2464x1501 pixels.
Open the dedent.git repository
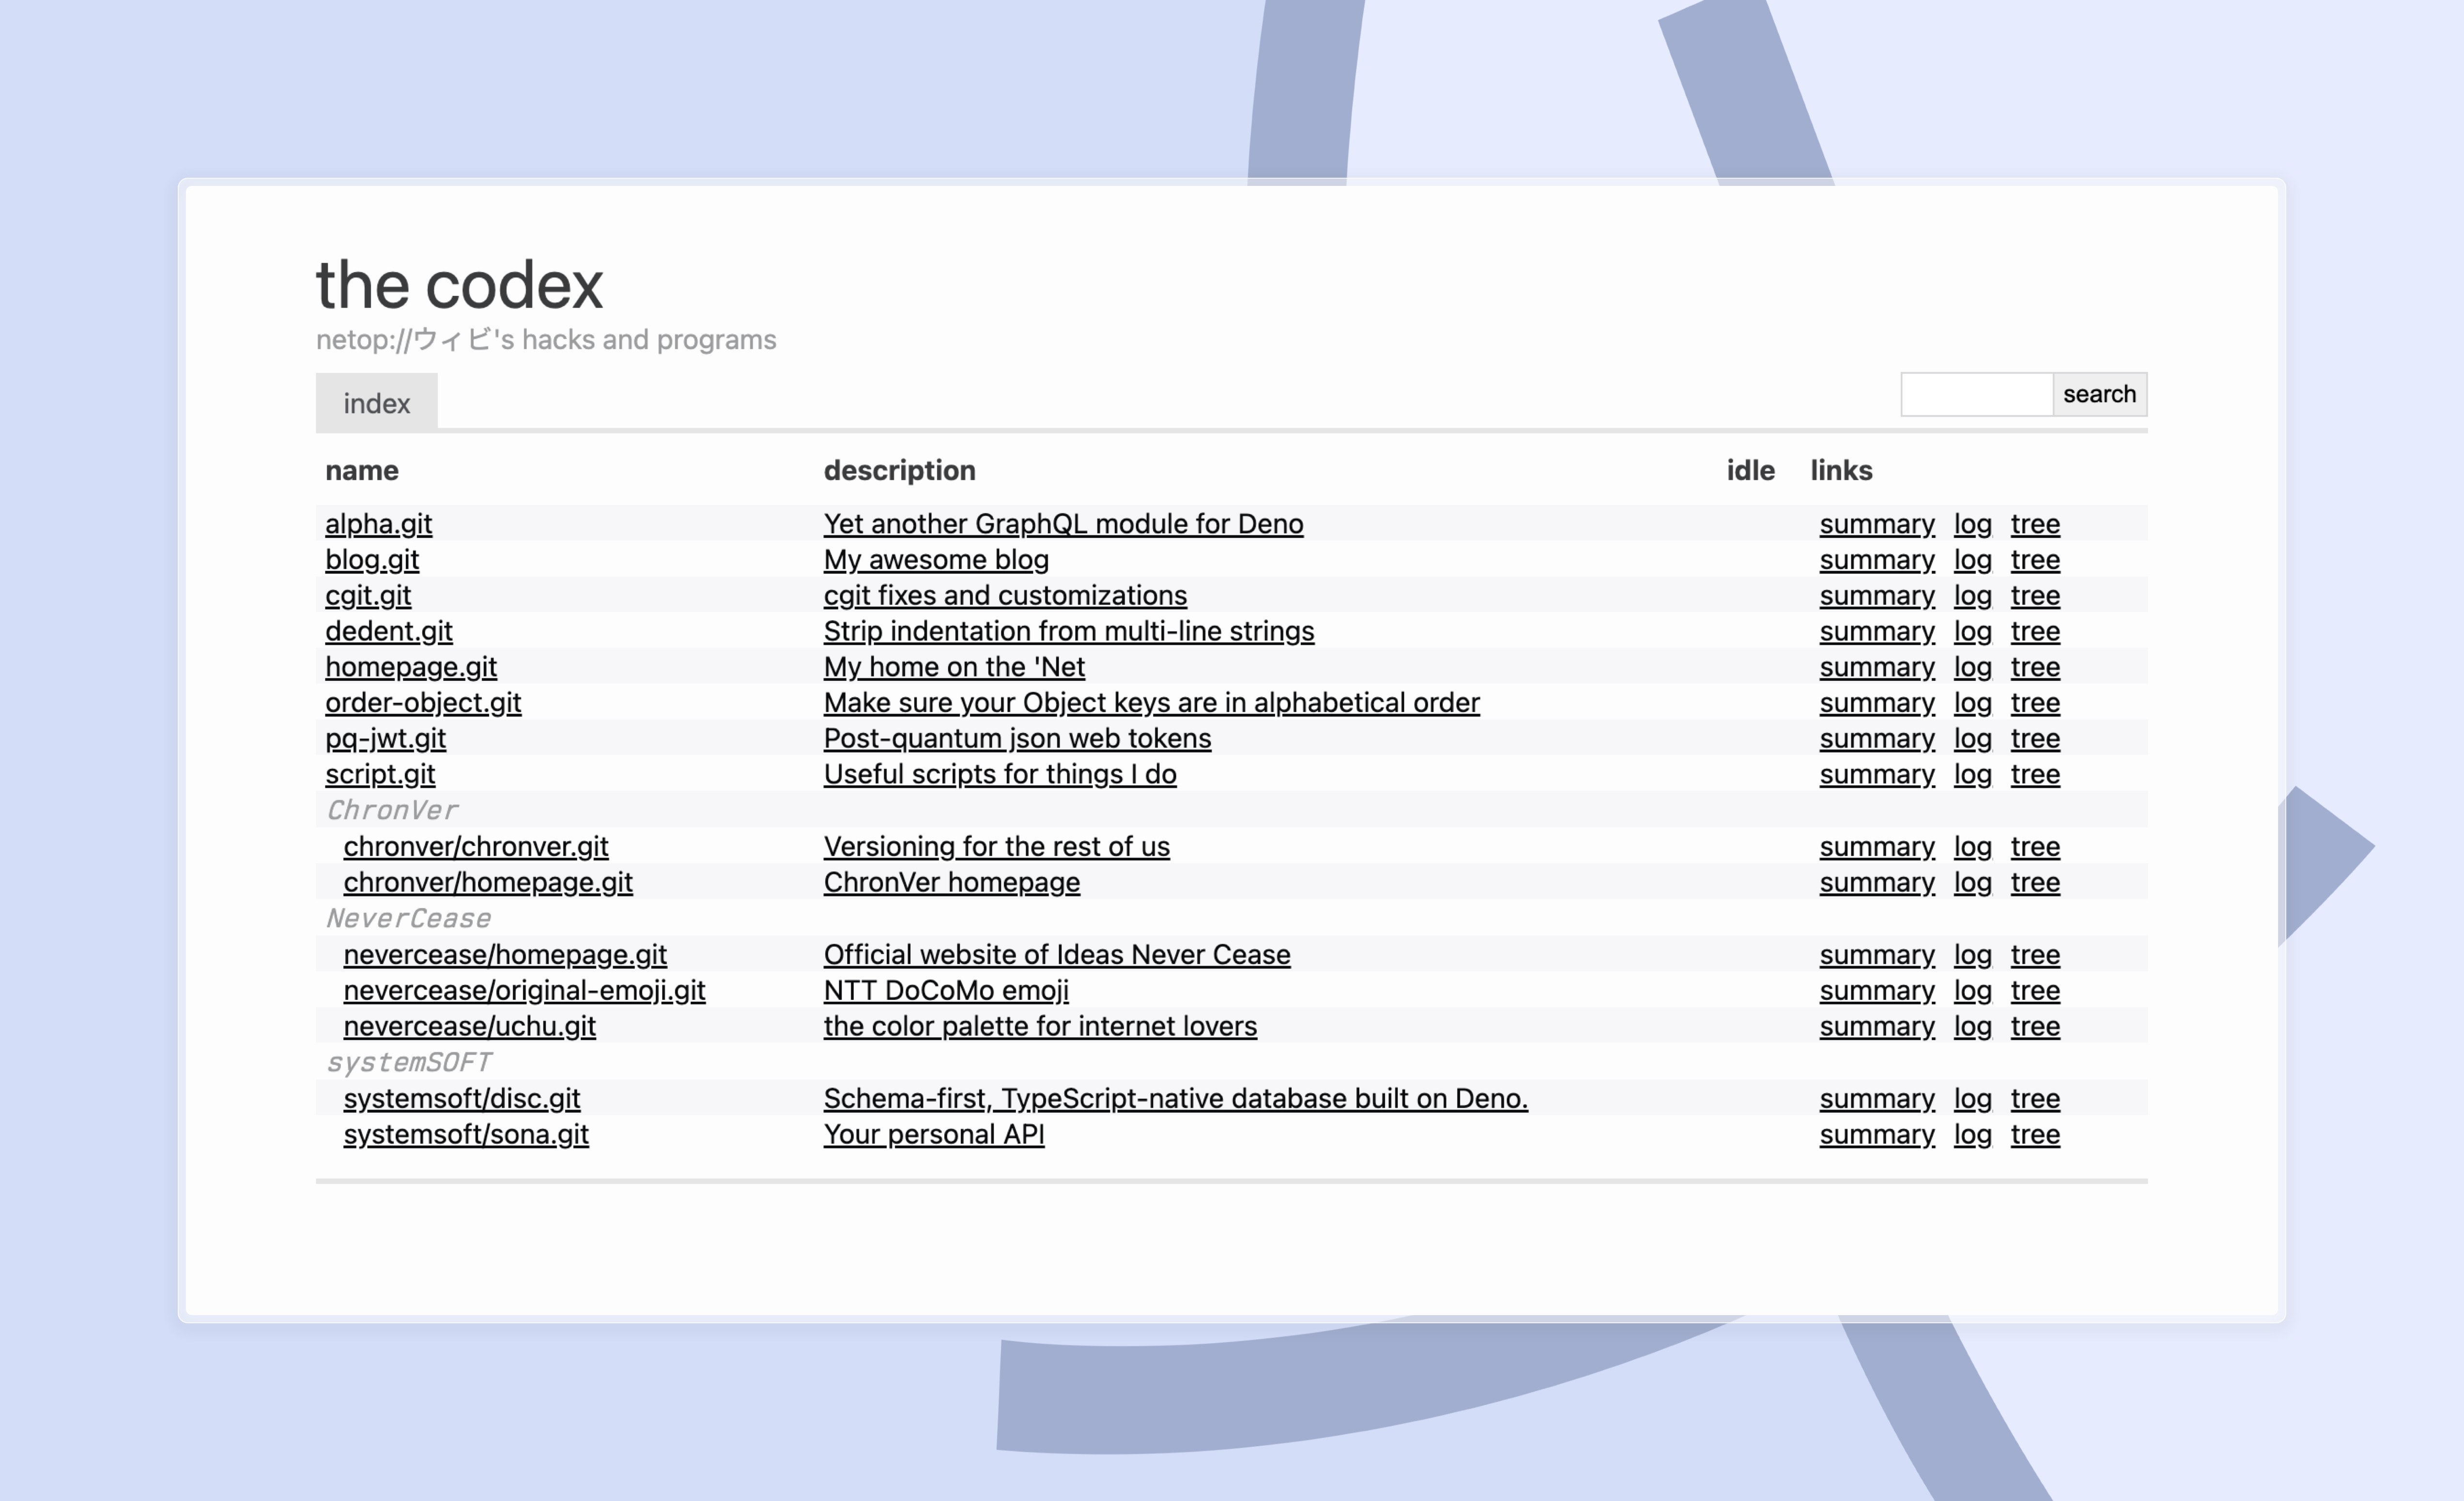(x=389, y=631)
